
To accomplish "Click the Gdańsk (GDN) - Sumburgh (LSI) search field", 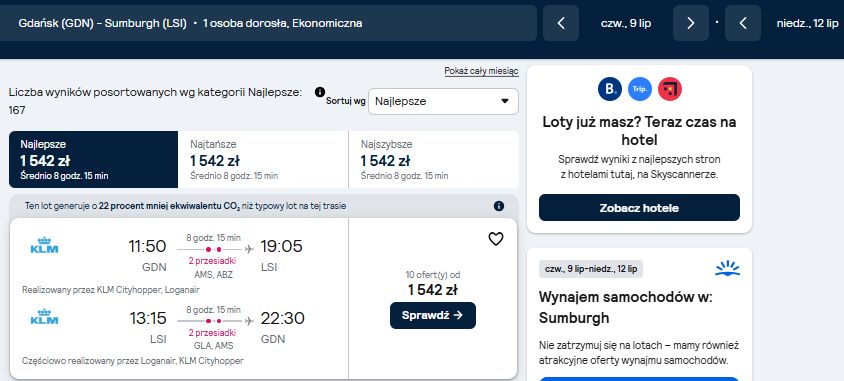I will tap(269, 23).
